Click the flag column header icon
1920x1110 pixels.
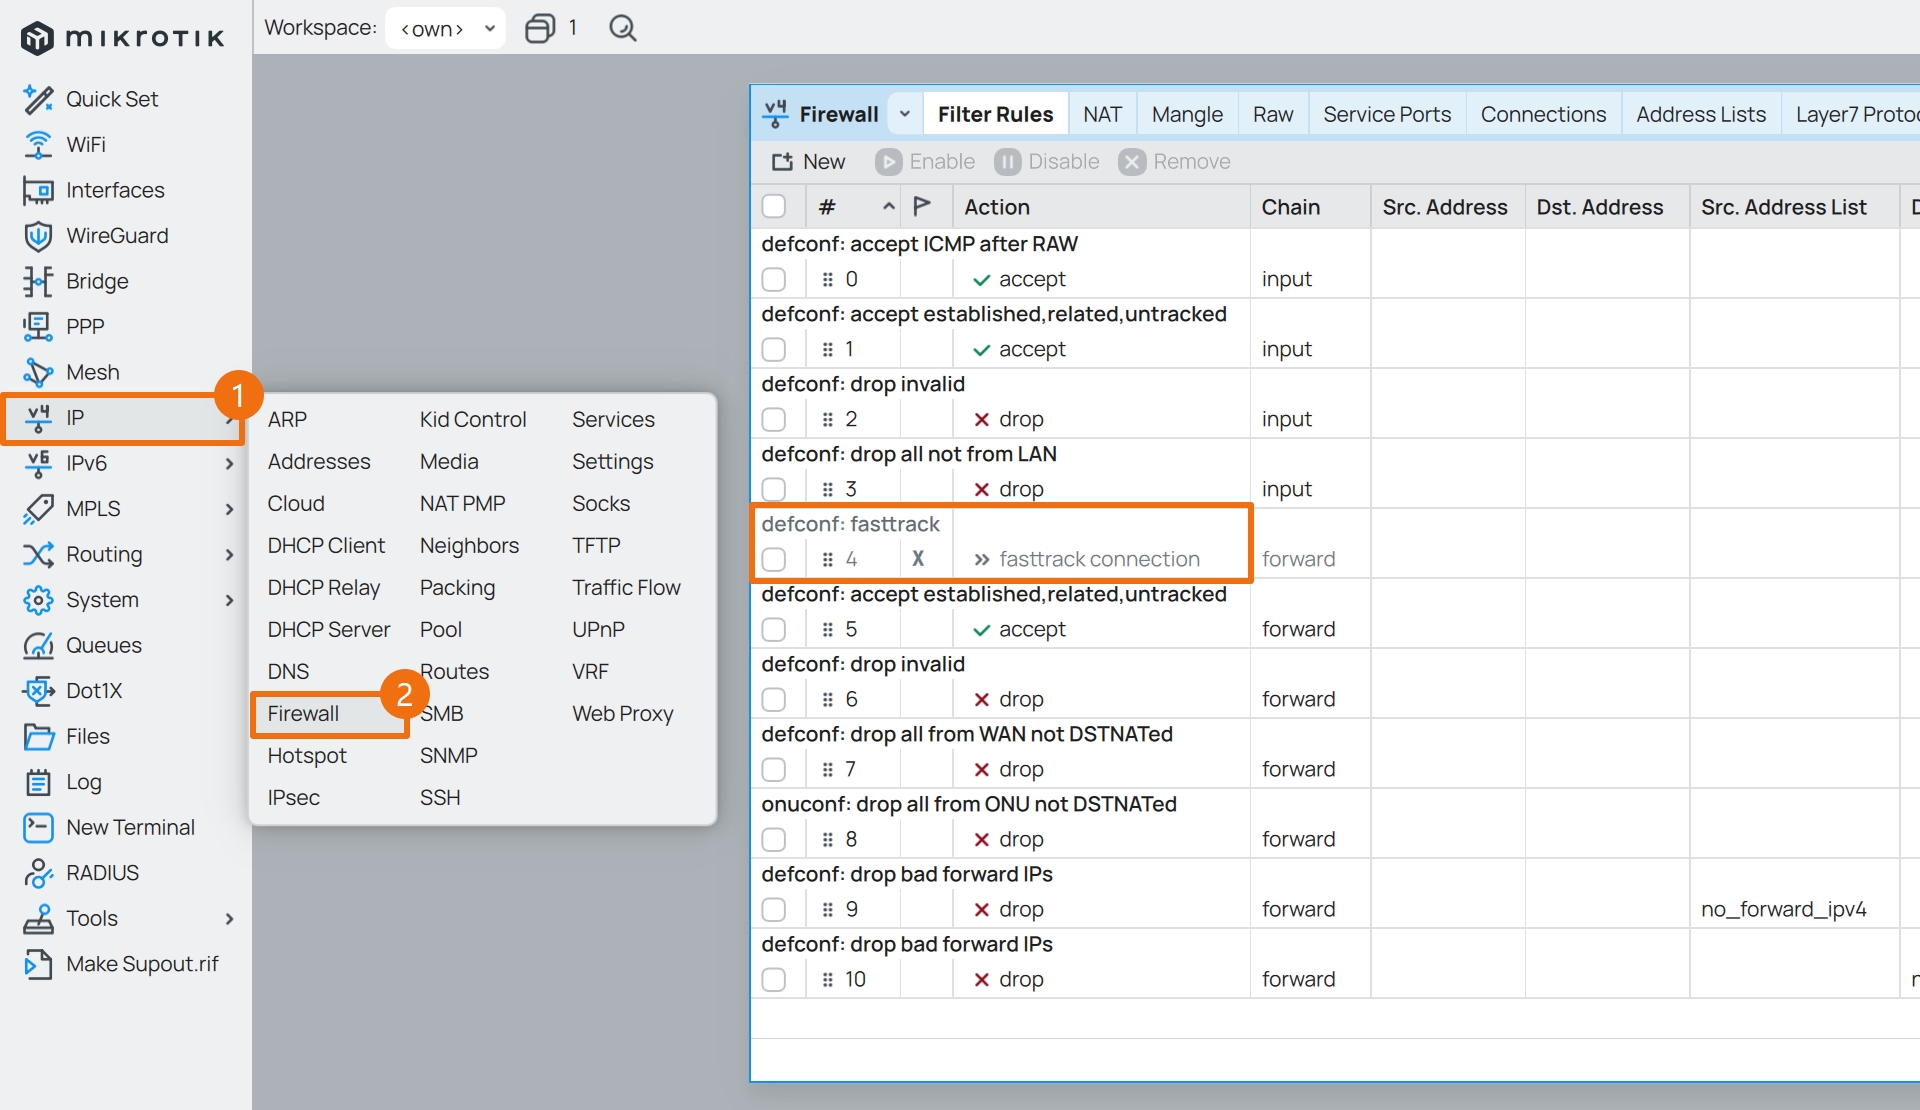pyautogui.click(x=922, y=206)
